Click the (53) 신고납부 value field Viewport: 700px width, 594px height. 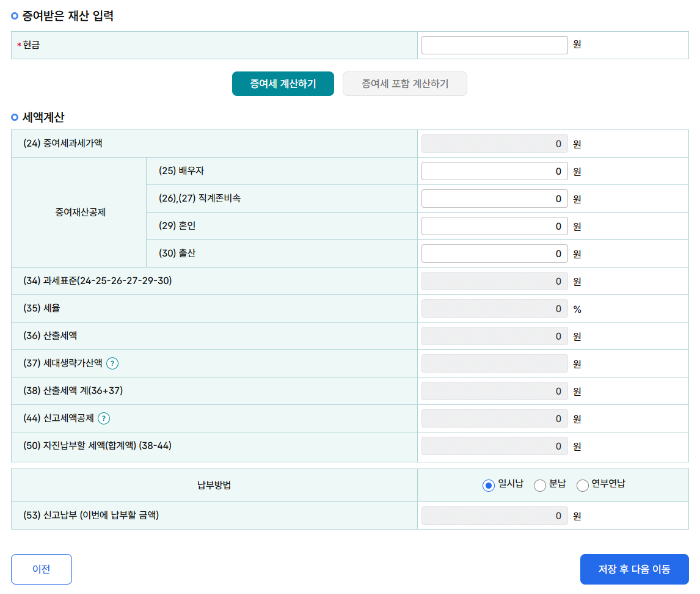click(494, 515)
